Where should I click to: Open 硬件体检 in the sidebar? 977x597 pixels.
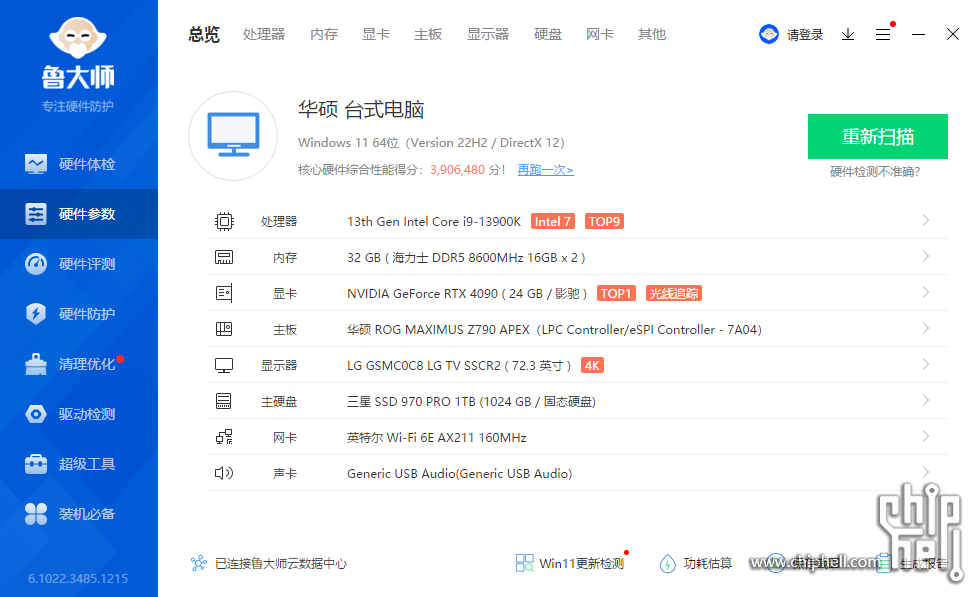click(x=79, y=164)
